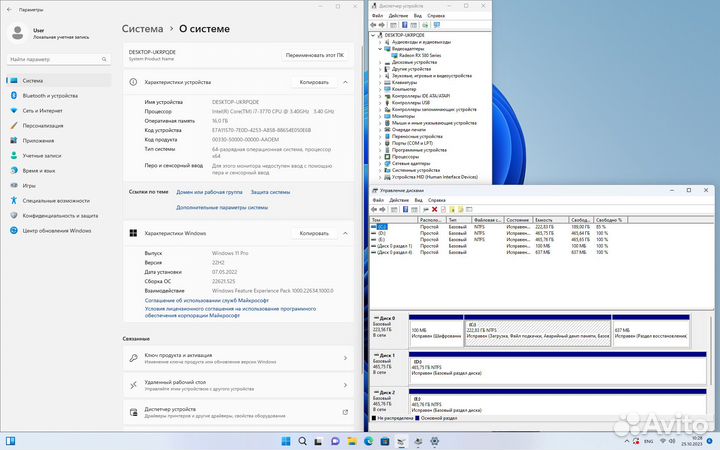The height and width of the screenshot is (450, 720).
Task: Click help icon in Disk Management toolbar
Action: coord(405,209)
